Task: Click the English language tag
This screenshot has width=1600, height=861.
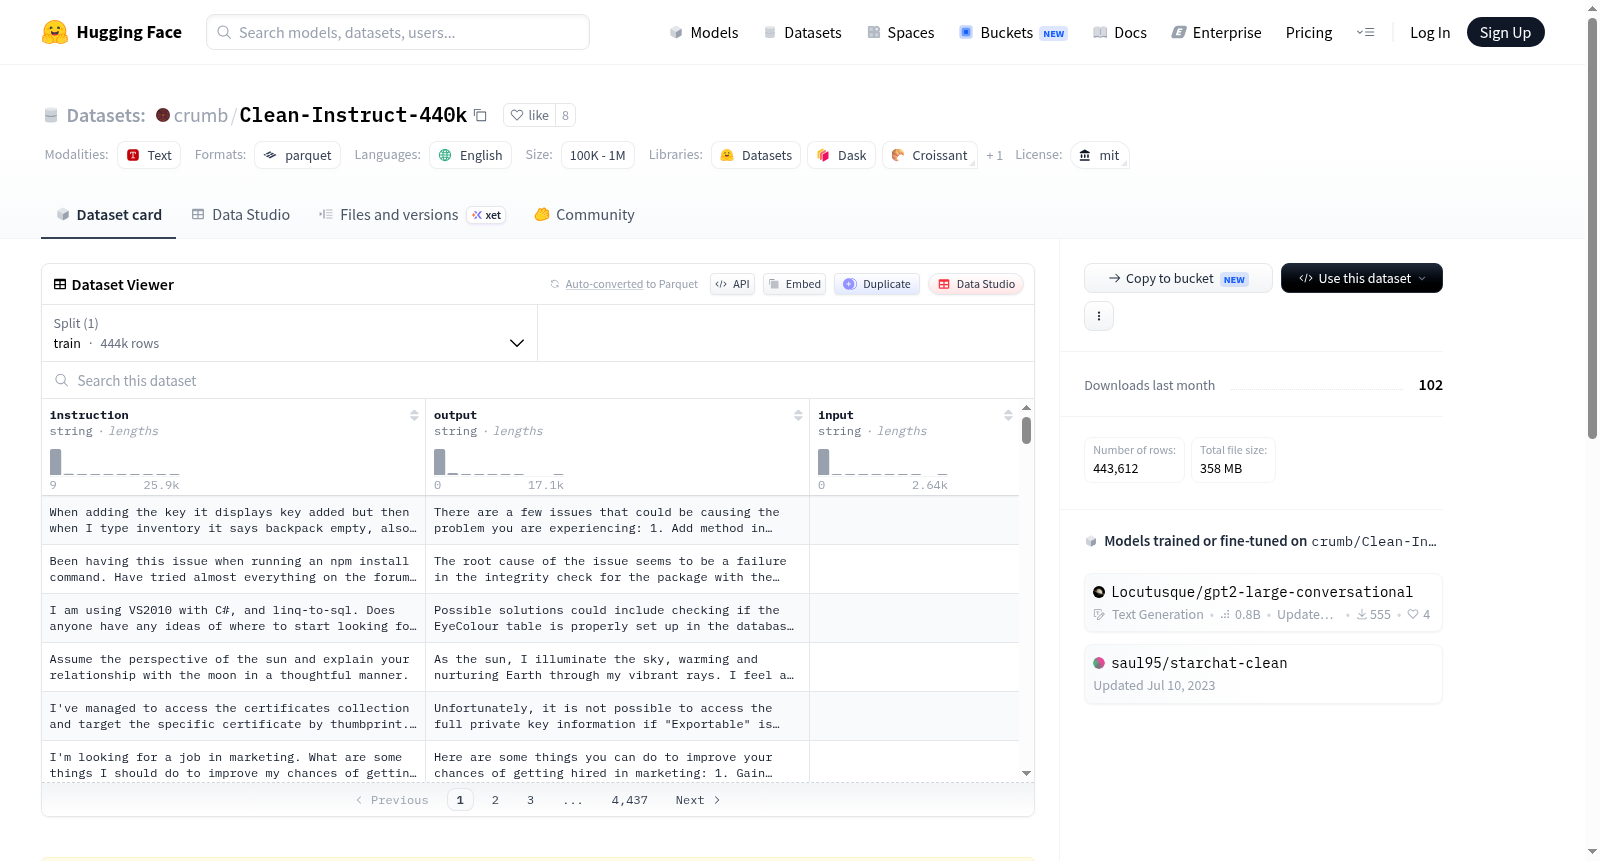Action: (x=471, y=155)
